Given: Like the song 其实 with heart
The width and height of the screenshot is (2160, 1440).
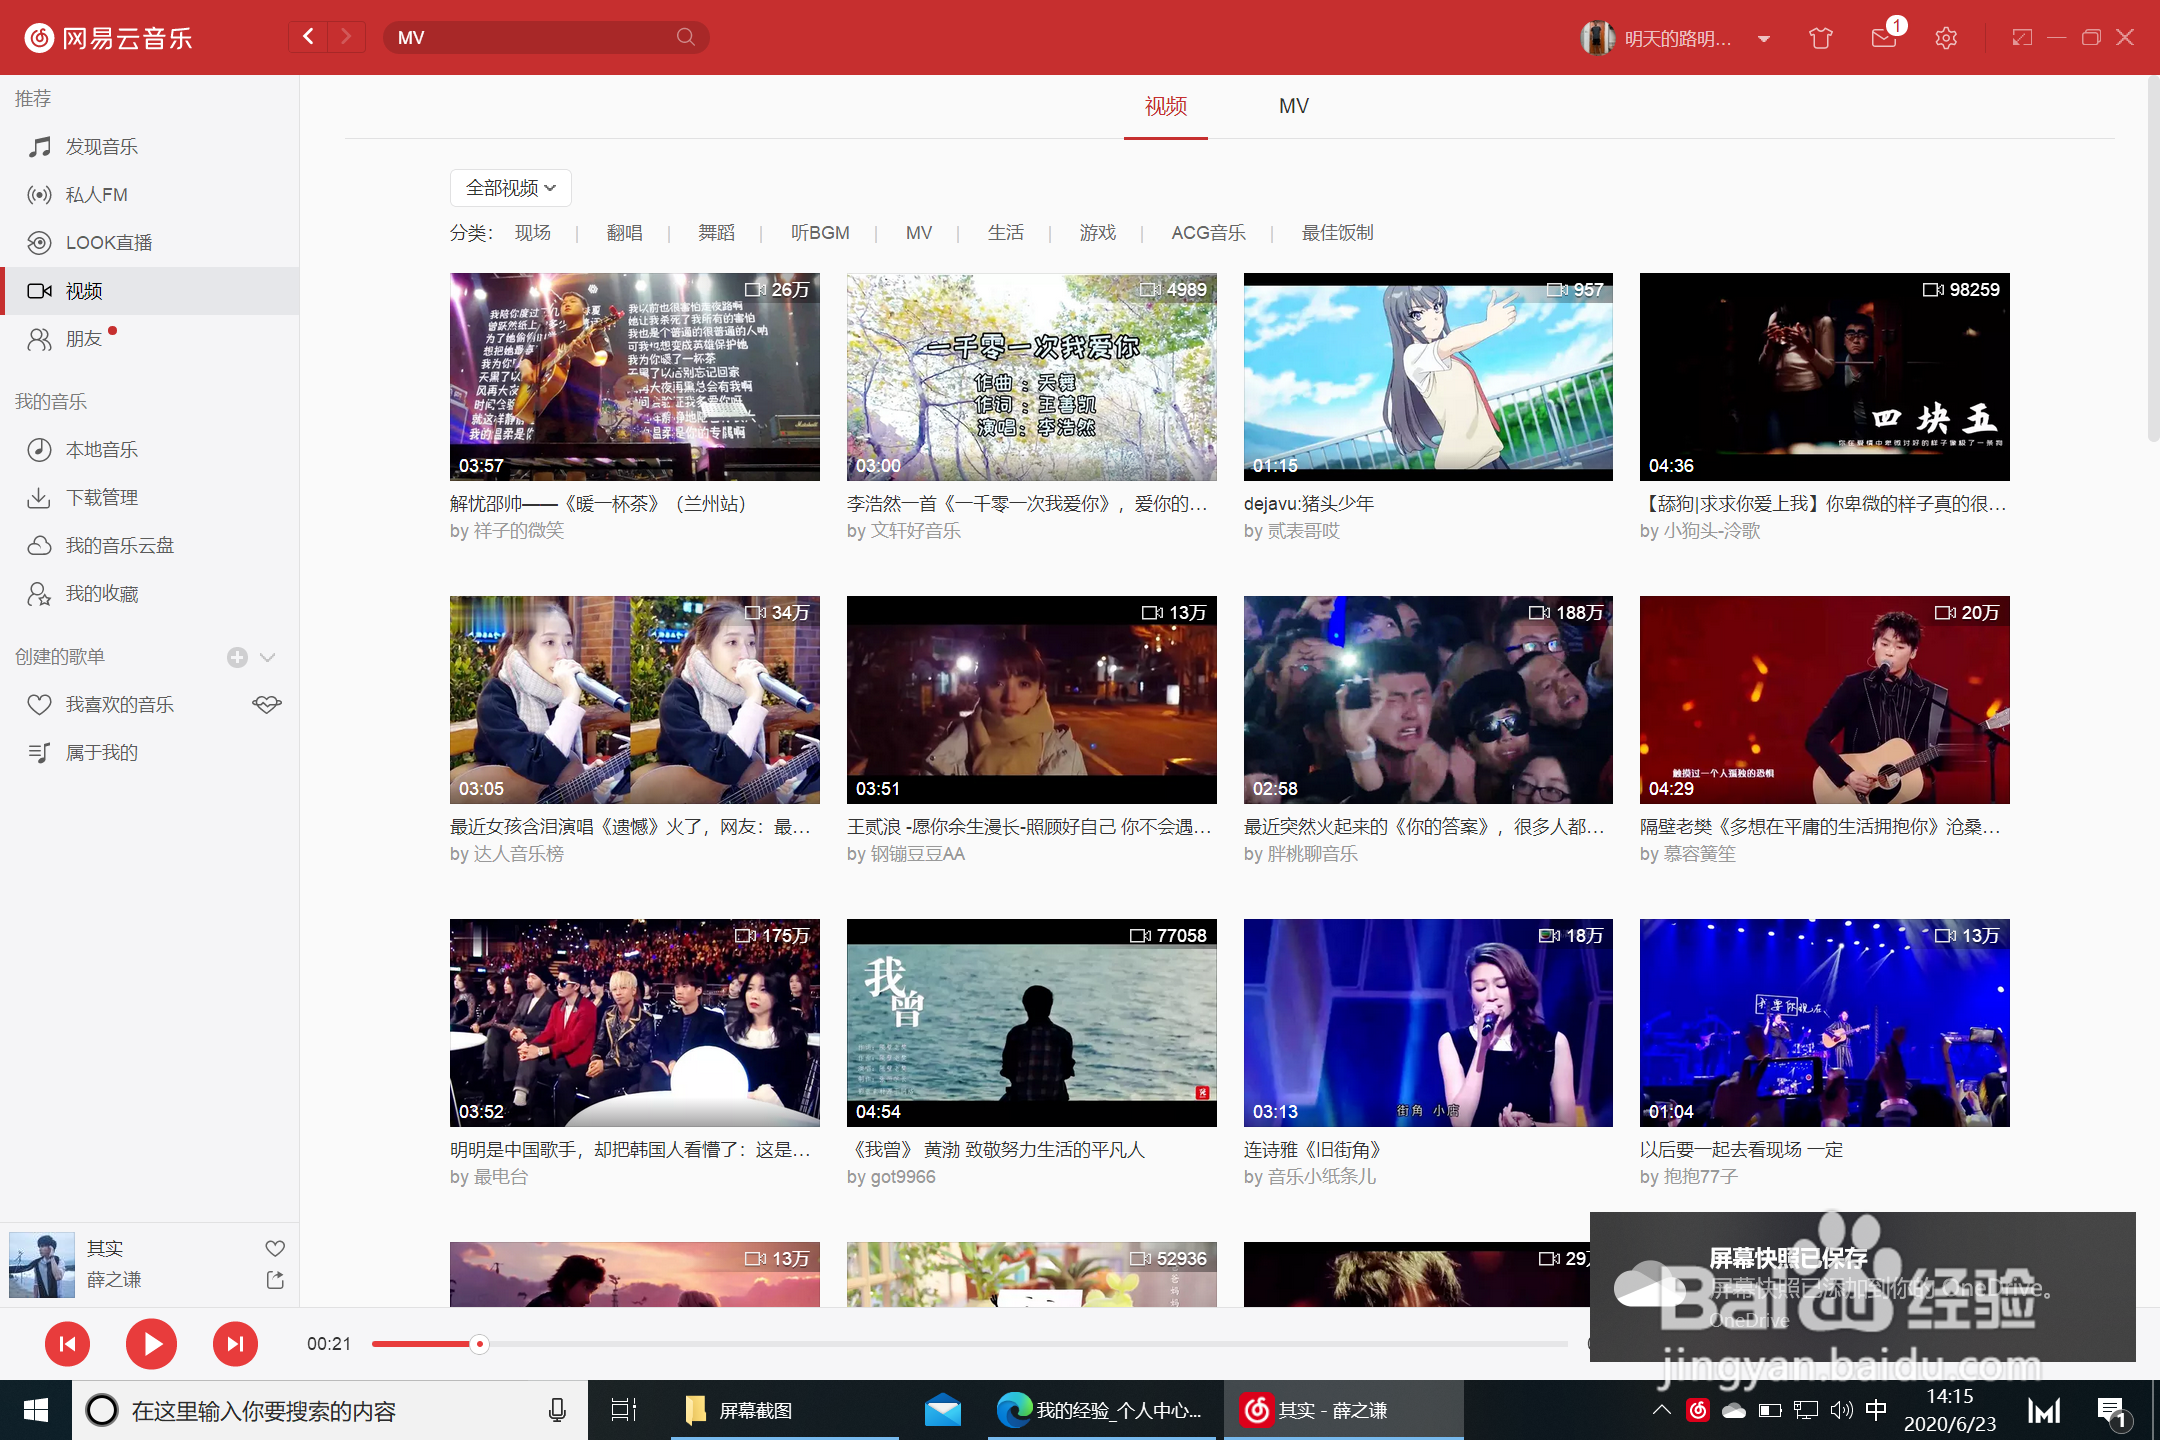Looking at the screenshot, I should (275, 1248).
